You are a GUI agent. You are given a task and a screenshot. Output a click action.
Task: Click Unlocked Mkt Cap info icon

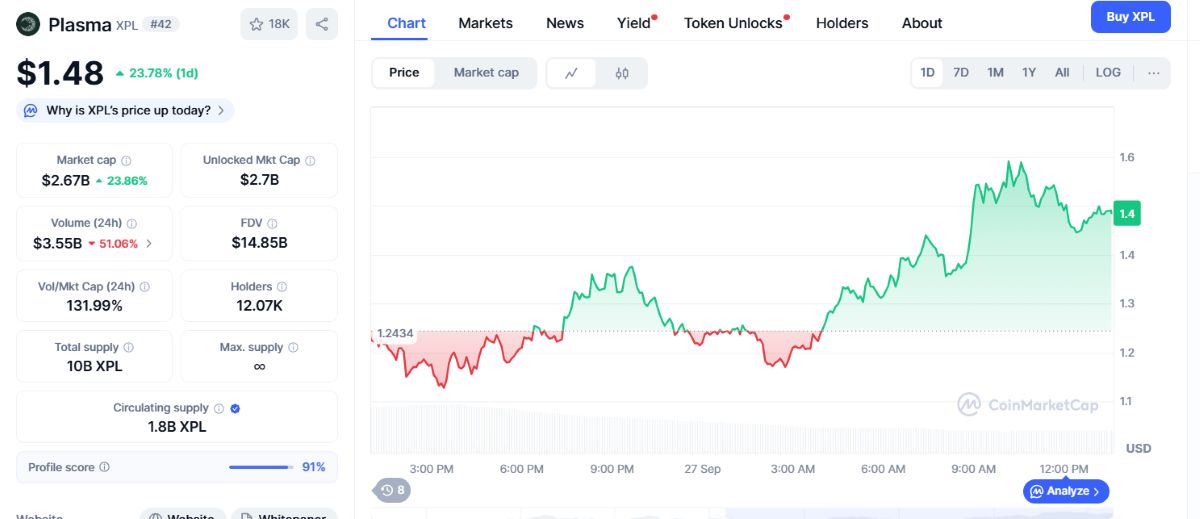[x=310, y=160]
